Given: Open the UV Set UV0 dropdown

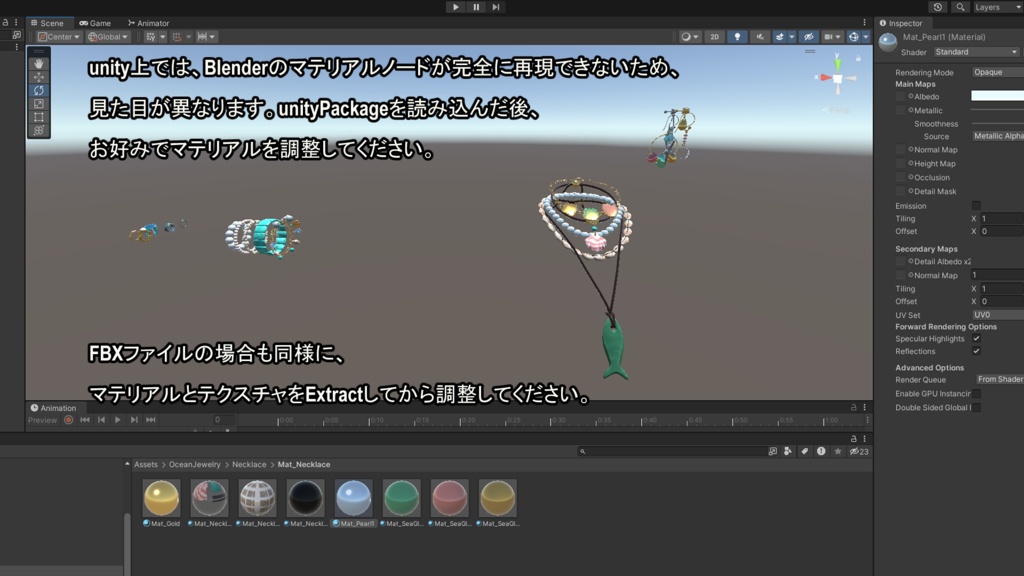Looking at the screenshot, I should click(997, 315).
